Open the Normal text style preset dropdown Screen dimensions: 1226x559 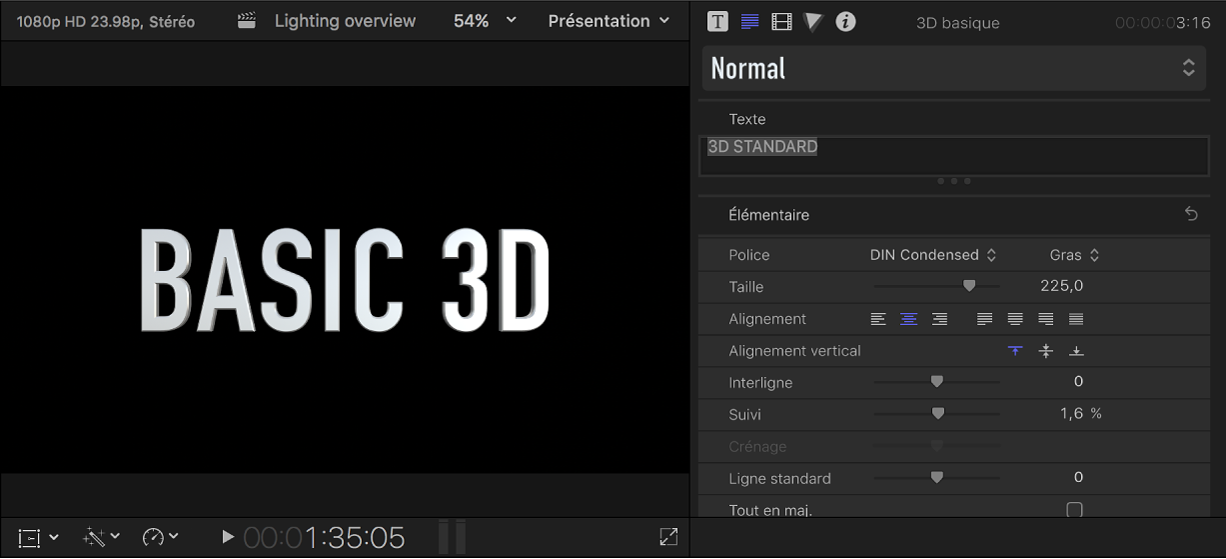coord(953,68)
